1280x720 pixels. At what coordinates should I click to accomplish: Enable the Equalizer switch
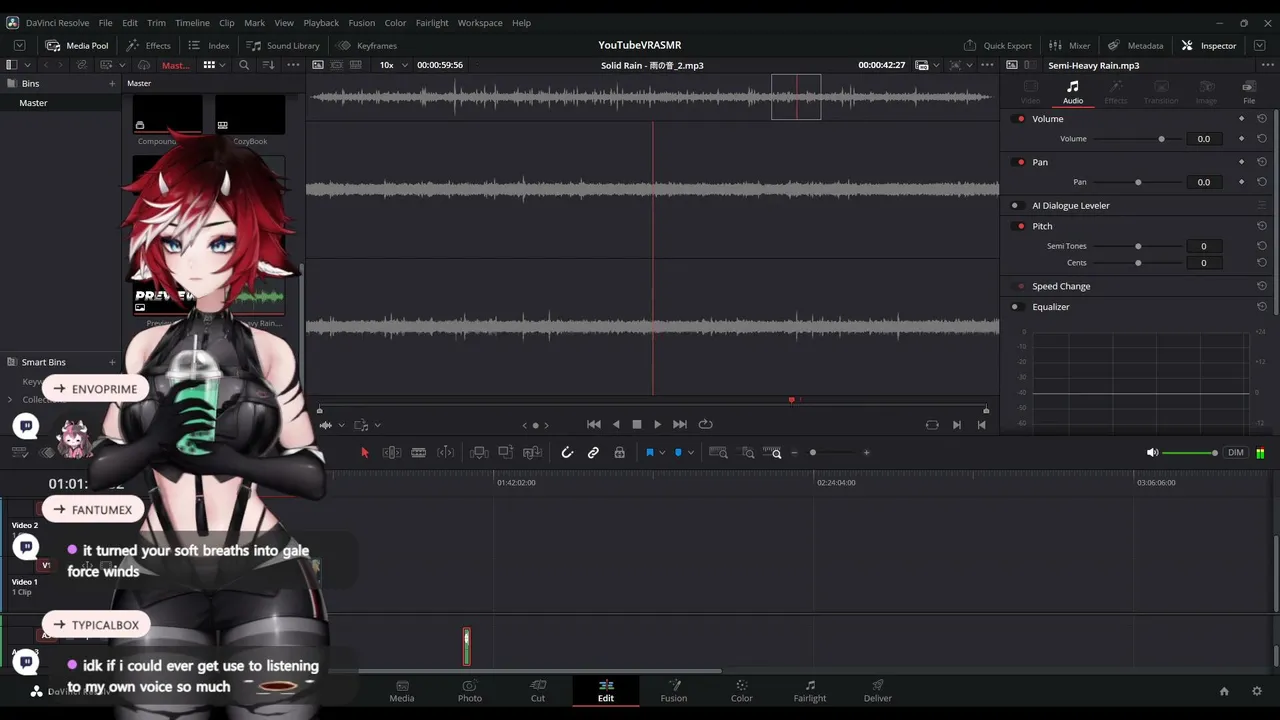click(1016, 307)
